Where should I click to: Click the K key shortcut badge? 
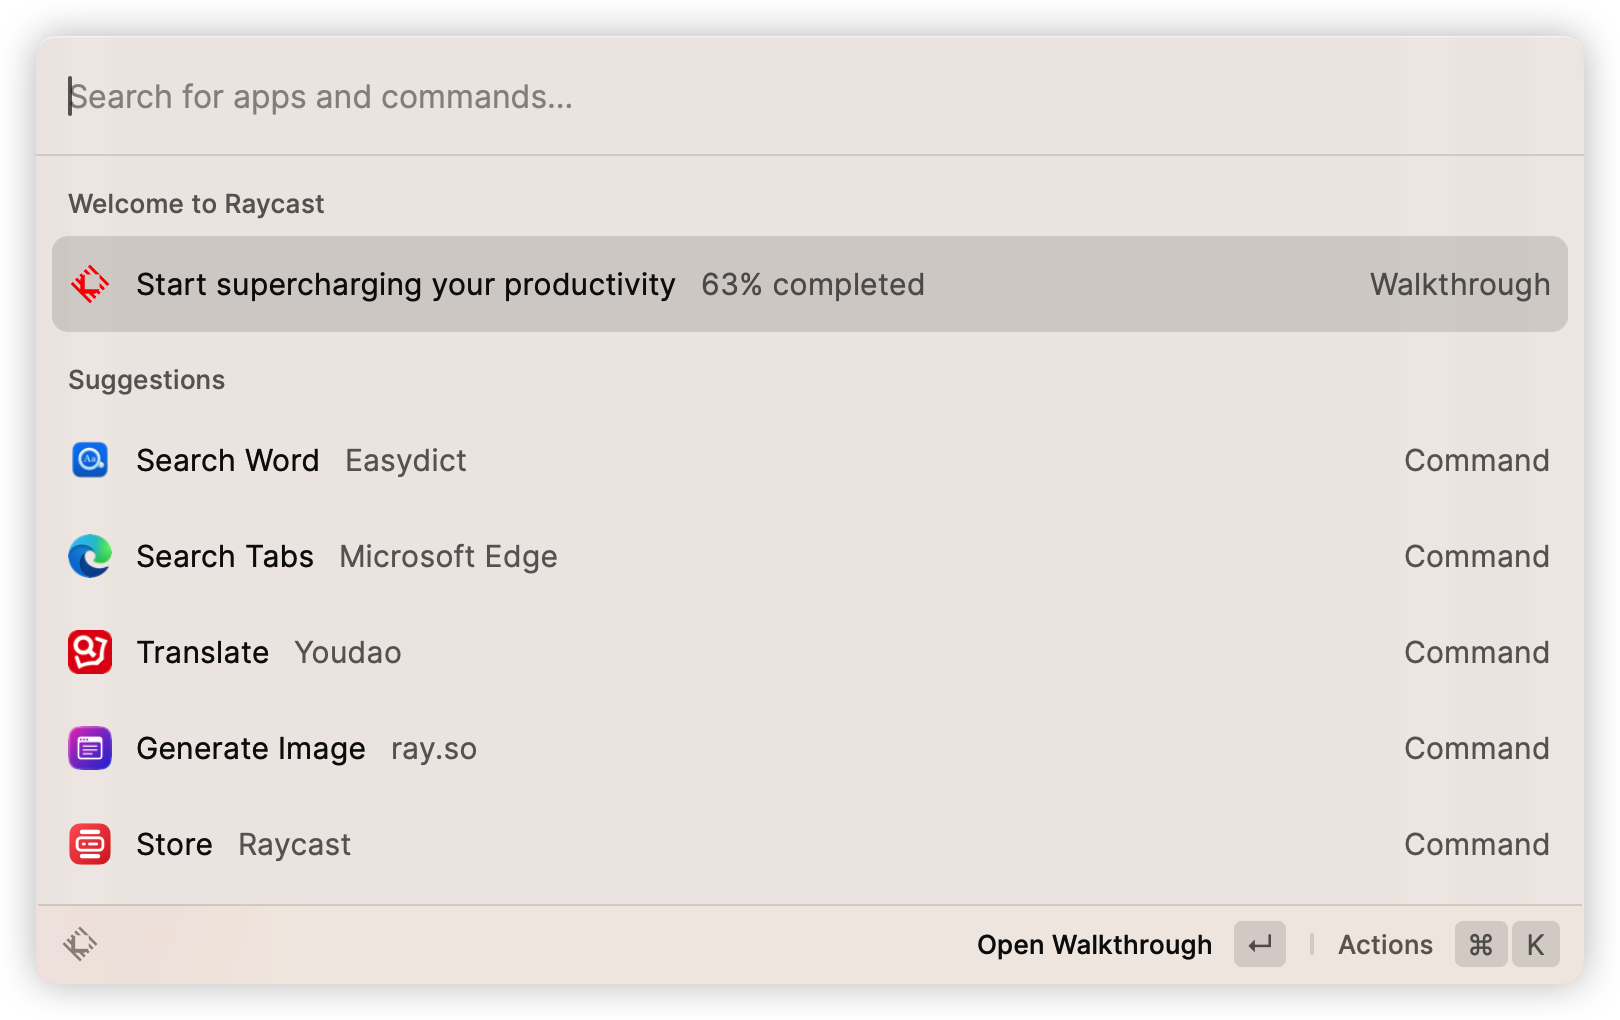click(x=1535, y=944)
